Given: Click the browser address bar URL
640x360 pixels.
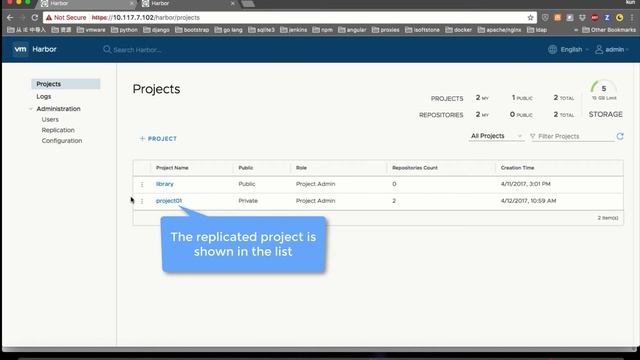Looking at the screenshot, I should pyautogui.click(x=146, y=18).
